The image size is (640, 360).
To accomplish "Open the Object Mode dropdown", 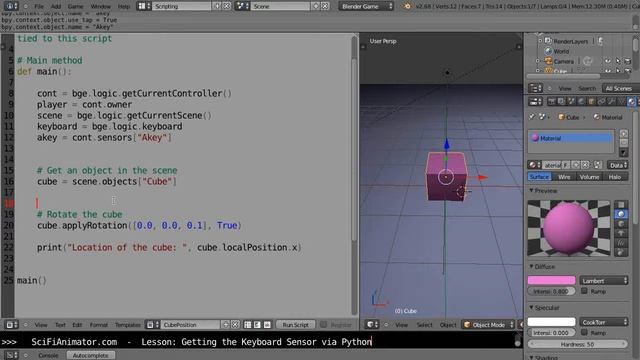I will (489, 325).
